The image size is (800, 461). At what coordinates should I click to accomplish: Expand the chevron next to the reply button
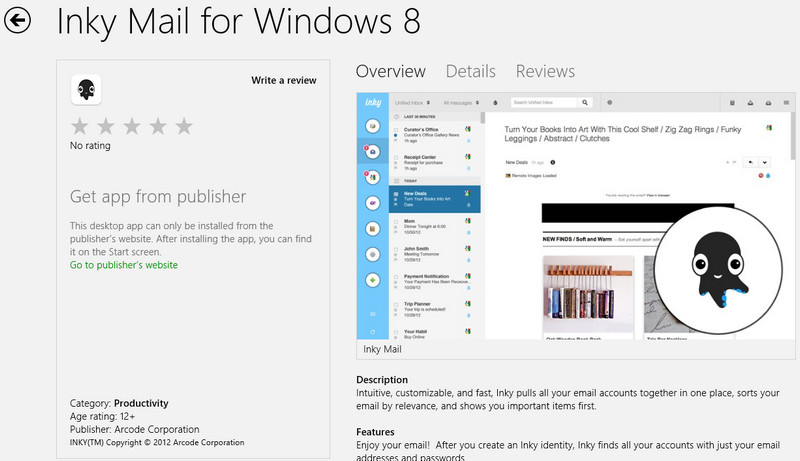pos(765,161)
